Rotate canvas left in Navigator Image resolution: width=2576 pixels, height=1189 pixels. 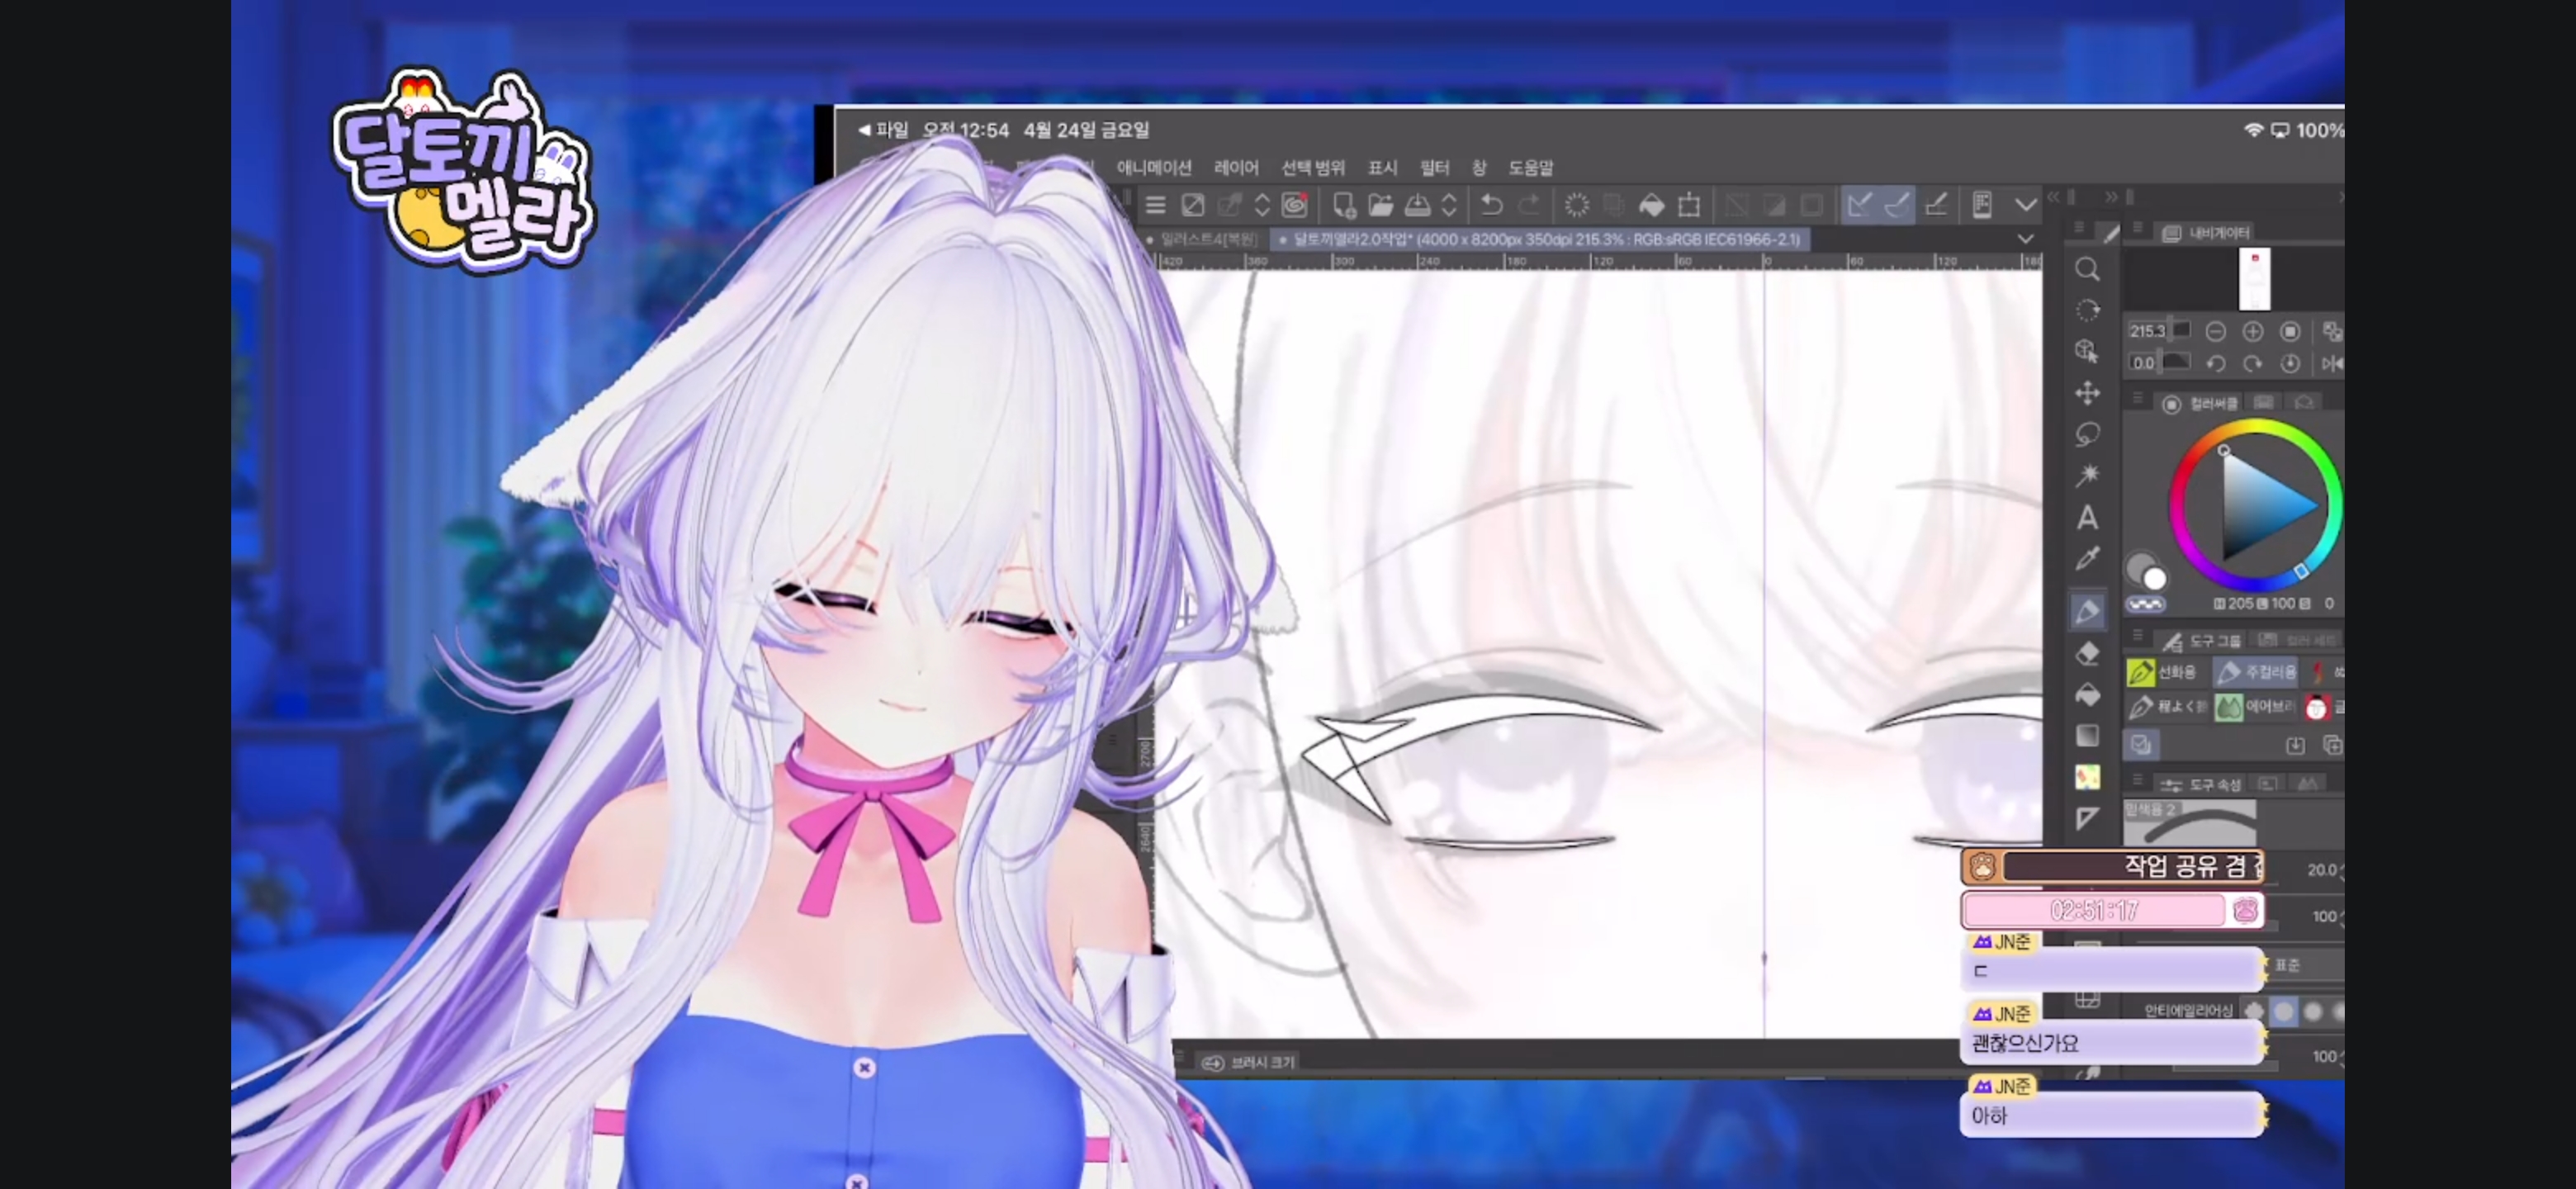(2215, 363)
